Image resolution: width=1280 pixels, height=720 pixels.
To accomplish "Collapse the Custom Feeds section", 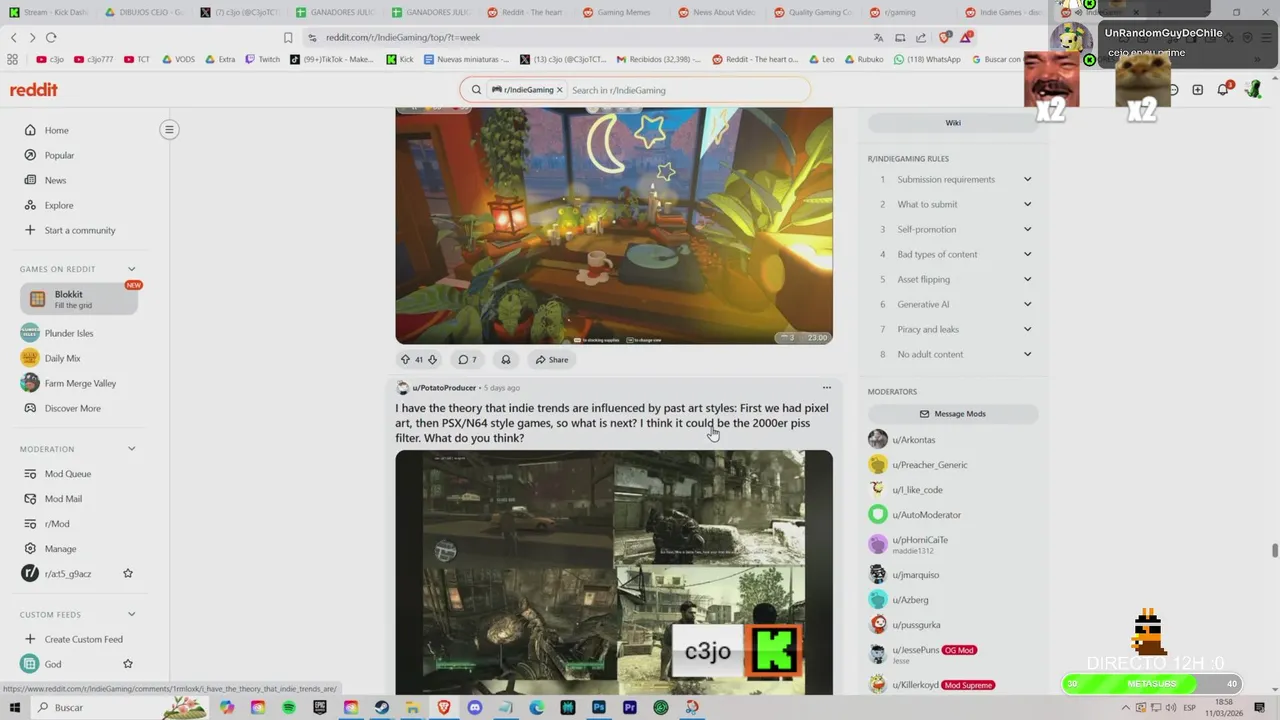I will pos(131,614).
